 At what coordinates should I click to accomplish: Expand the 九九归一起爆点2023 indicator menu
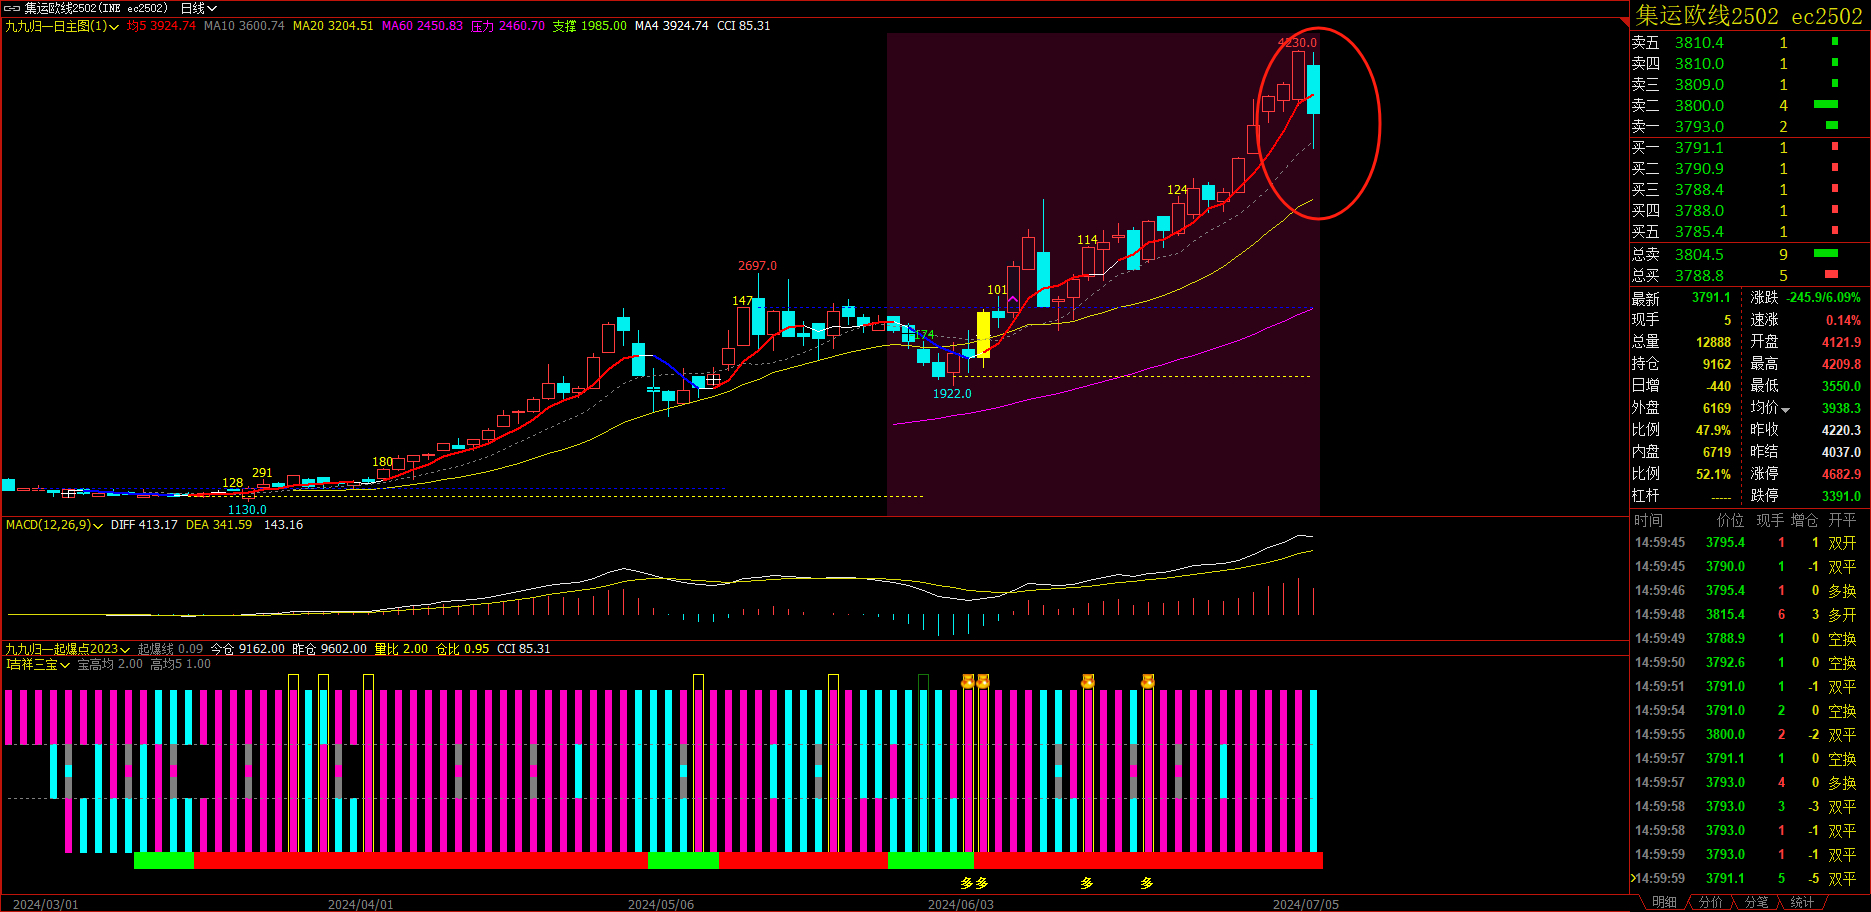125,650
